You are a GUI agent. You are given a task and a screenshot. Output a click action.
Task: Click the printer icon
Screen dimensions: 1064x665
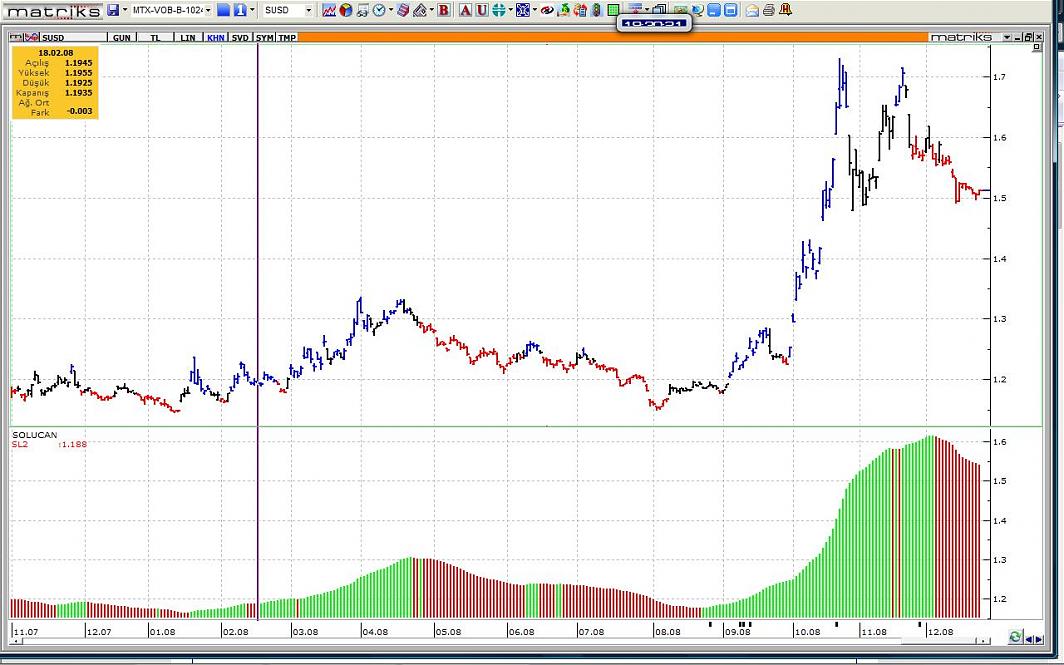coord(768,10)
